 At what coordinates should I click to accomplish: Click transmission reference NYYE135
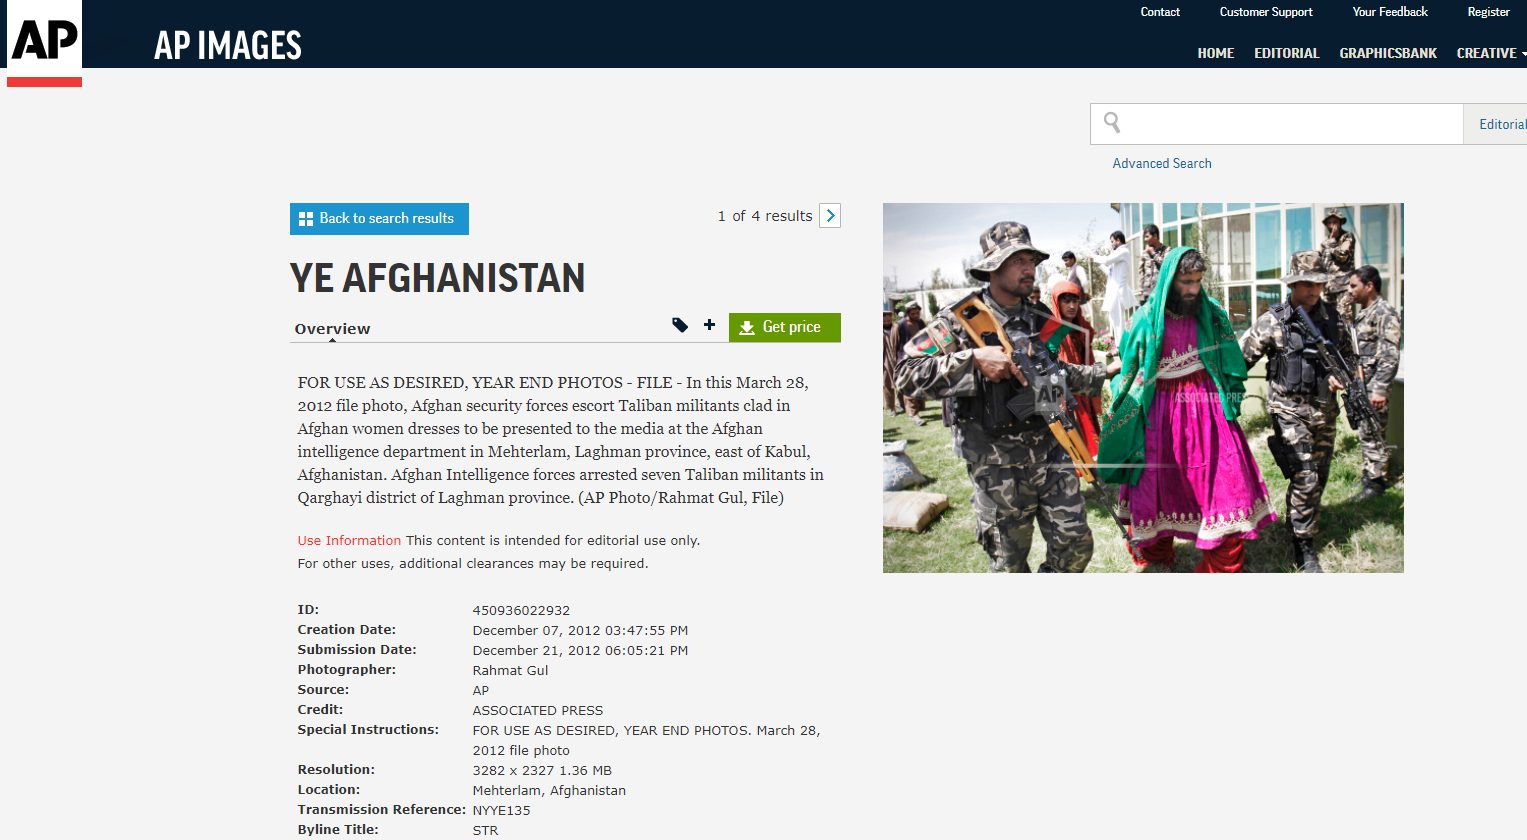tap(501, 810)
